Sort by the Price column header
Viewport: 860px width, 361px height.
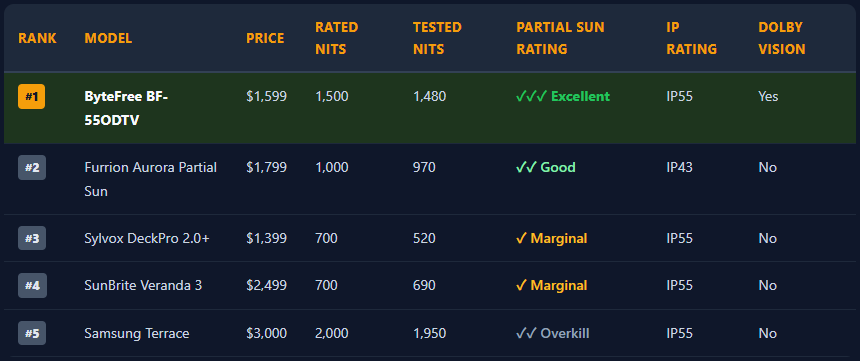coord(265,38)
